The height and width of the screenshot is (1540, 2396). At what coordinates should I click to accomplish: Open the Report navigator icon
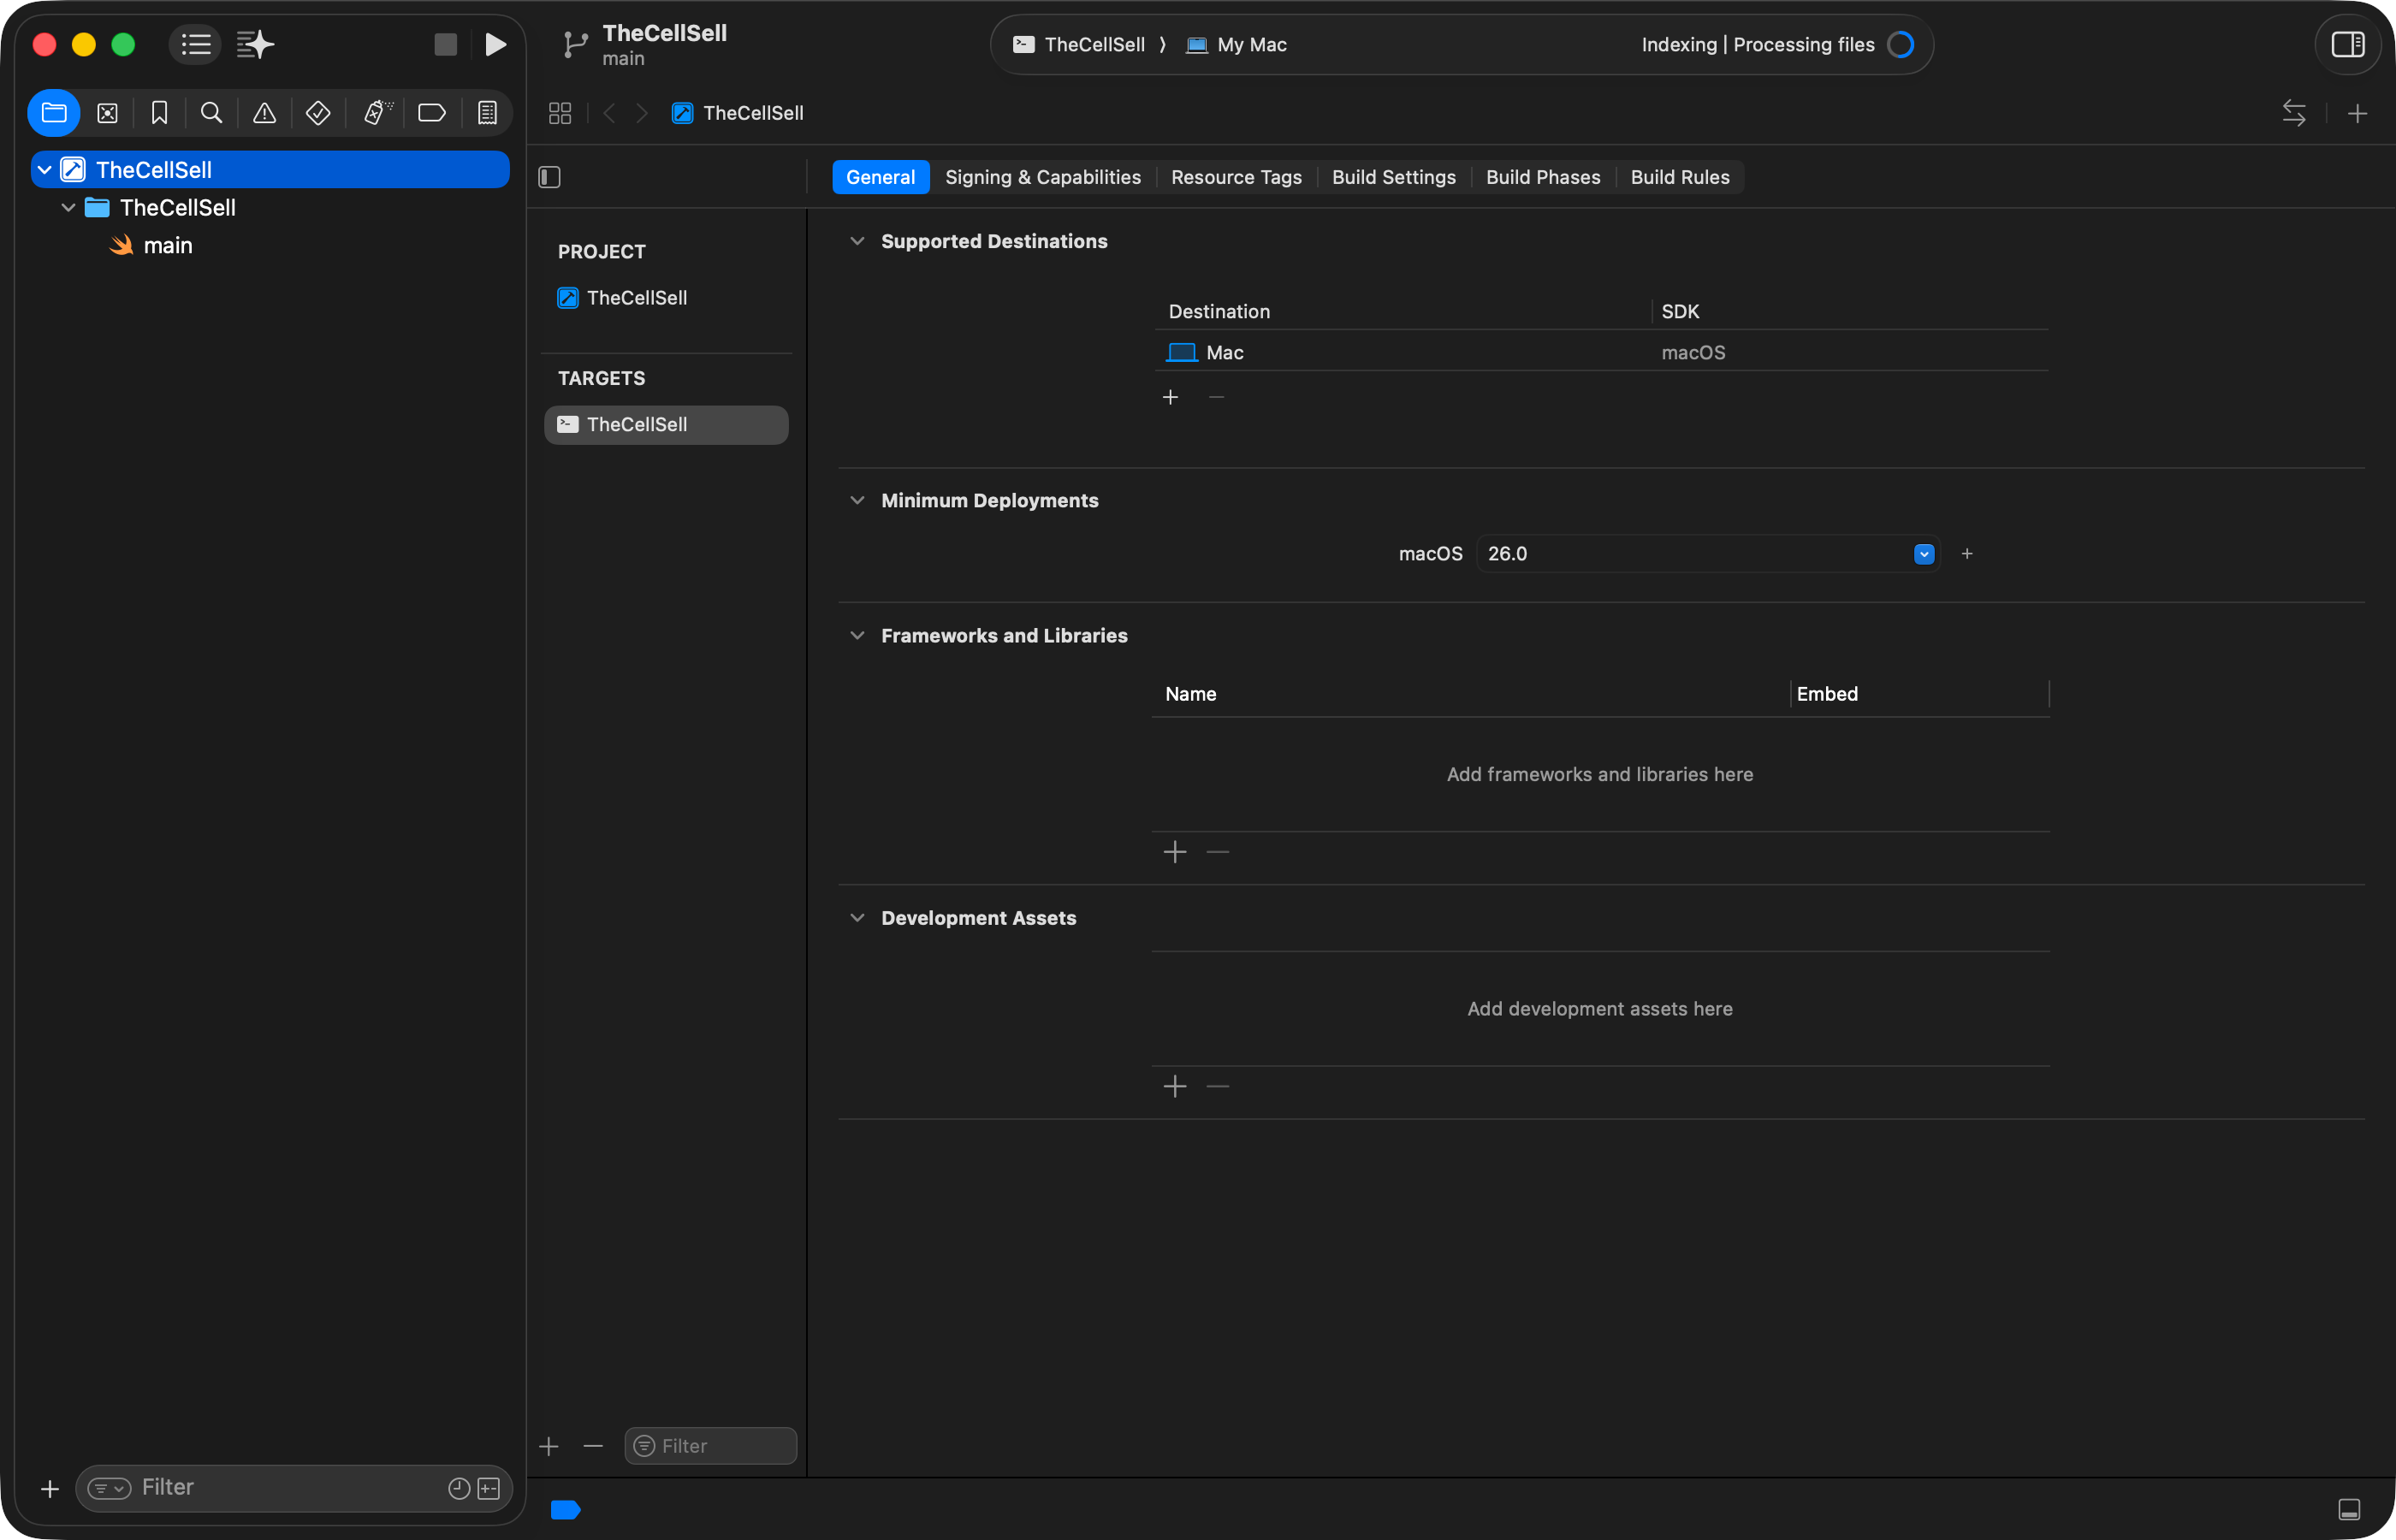tap(487, 113)
